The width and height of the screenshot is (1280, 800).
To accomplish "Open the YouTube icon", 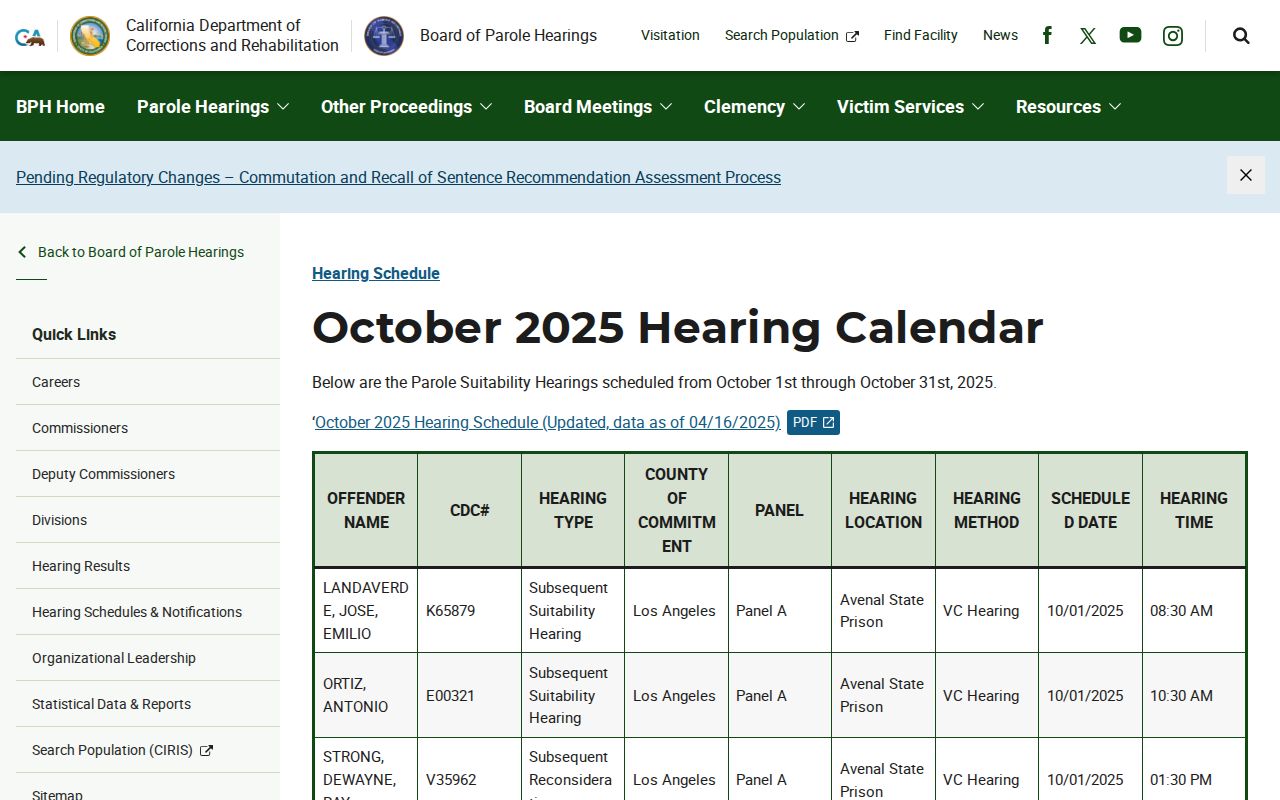I will click(x=1130, y=35).
